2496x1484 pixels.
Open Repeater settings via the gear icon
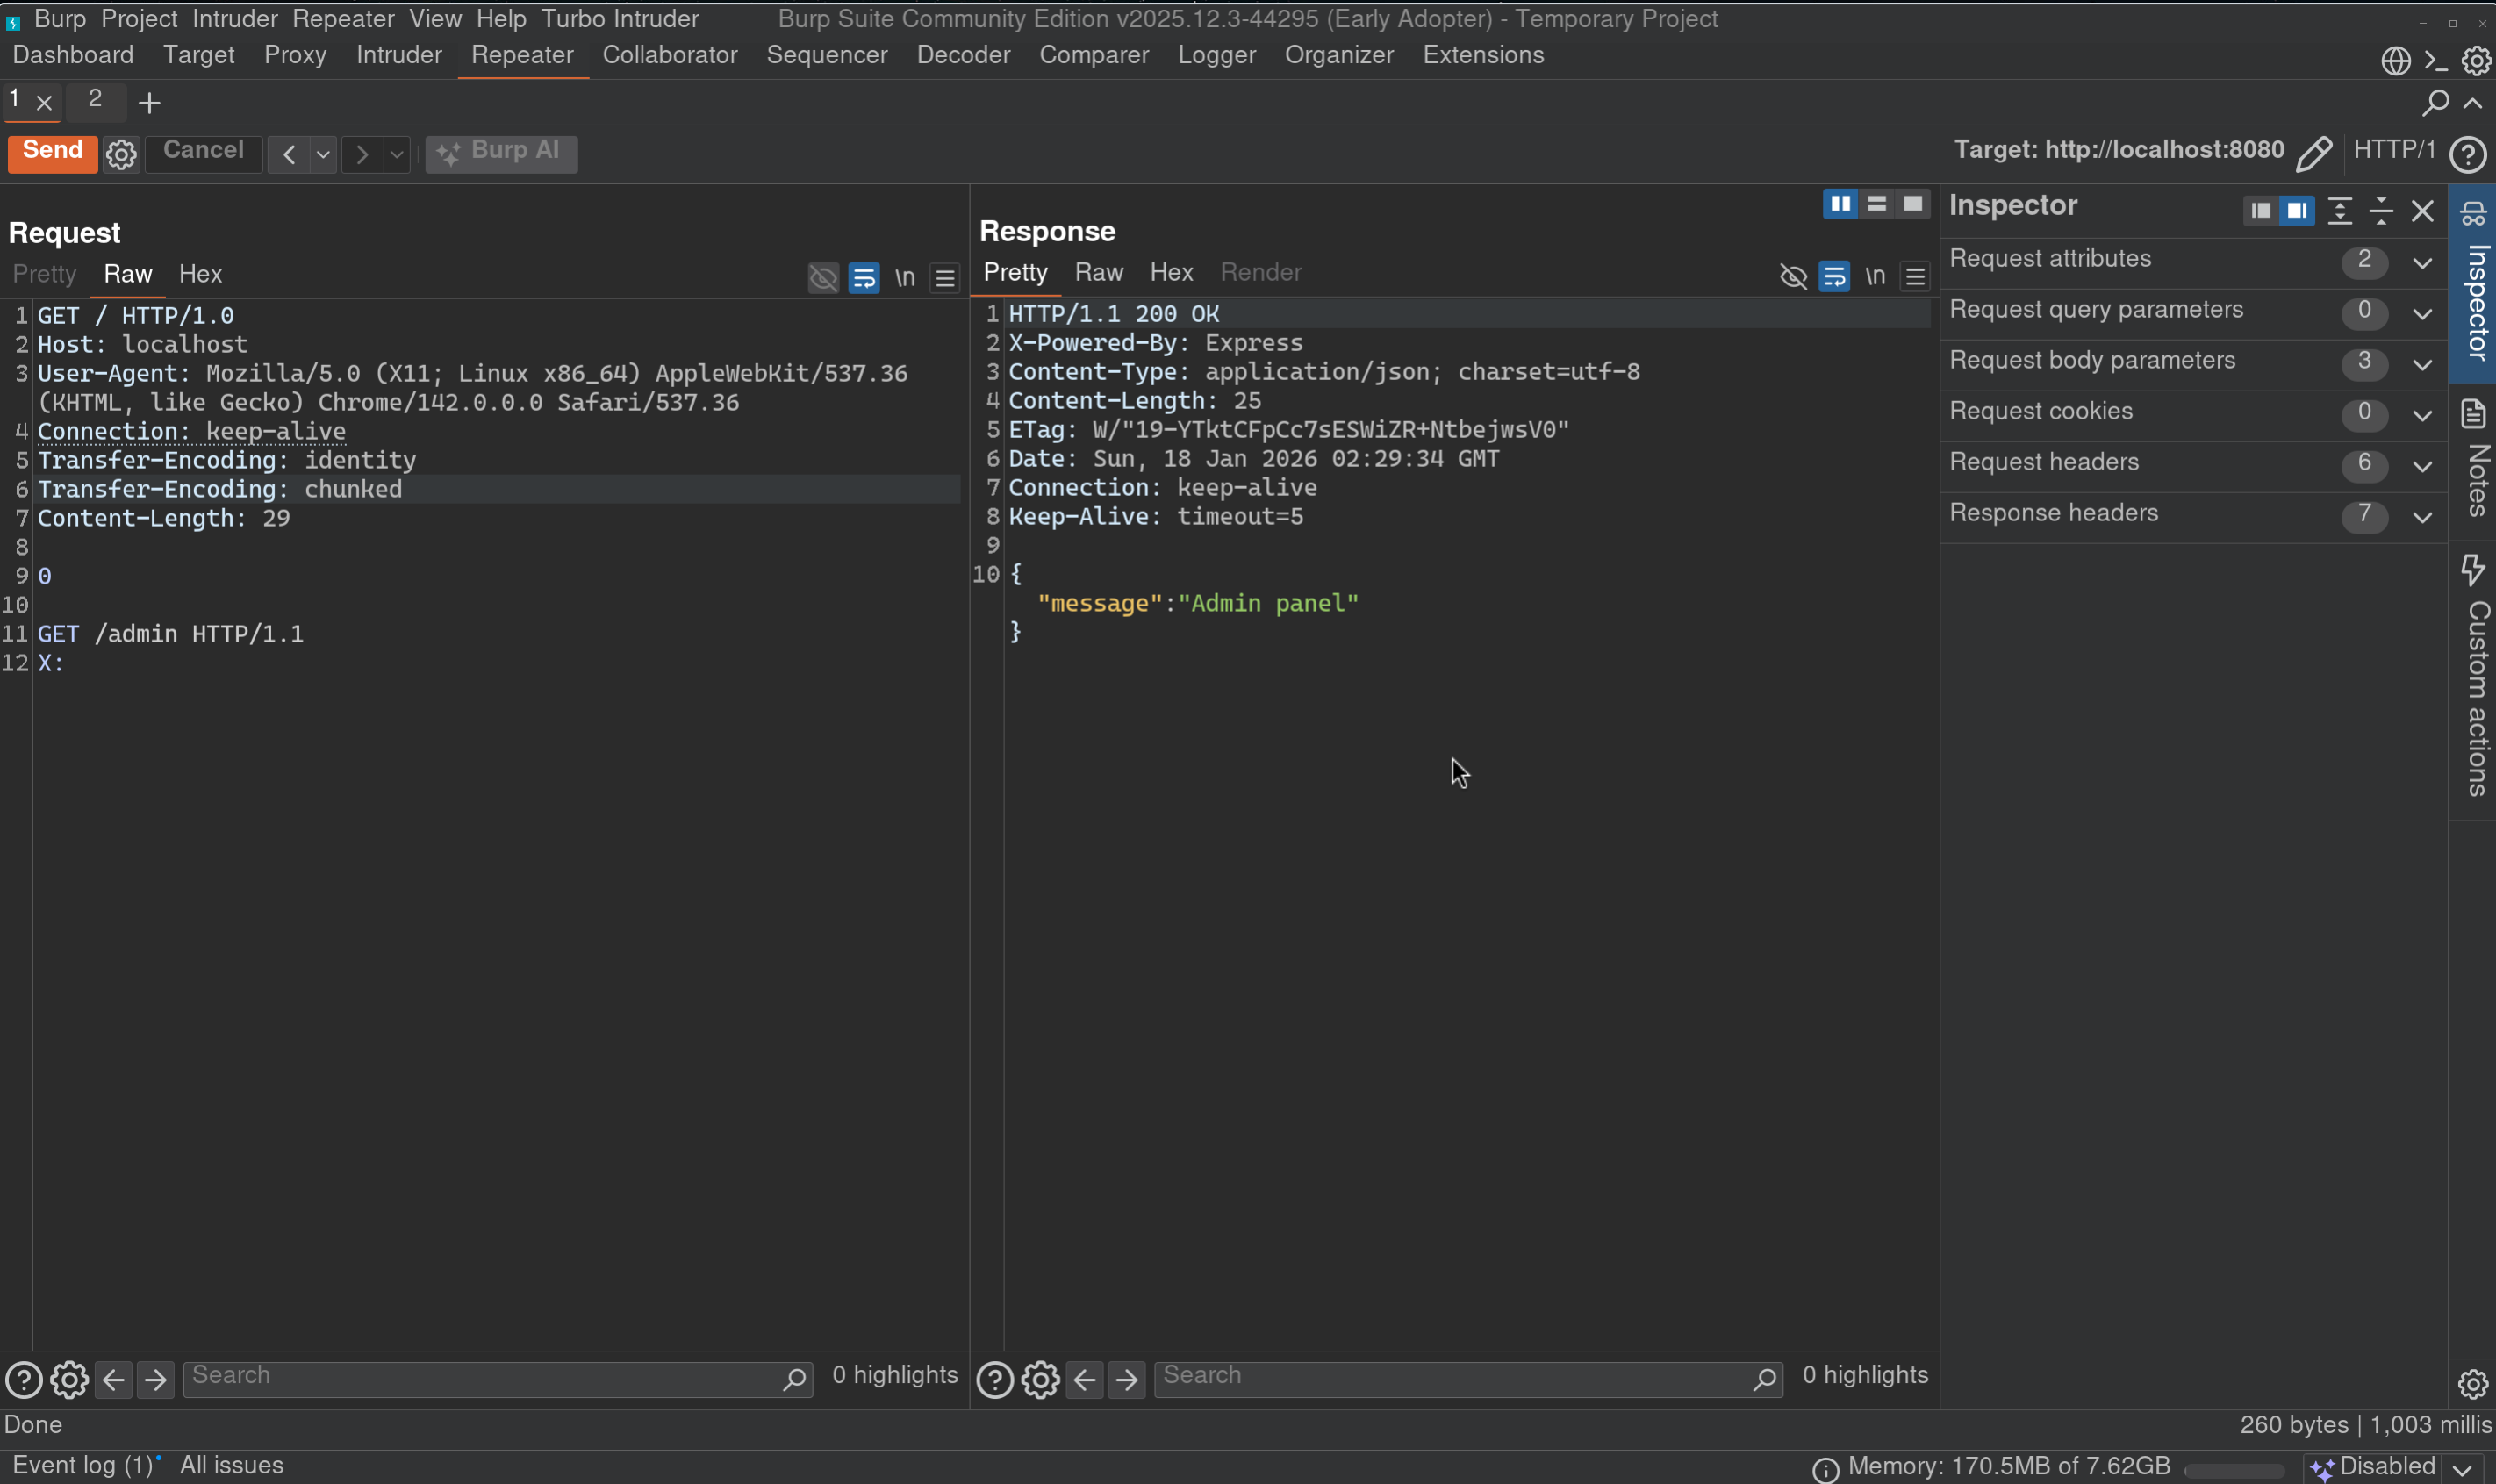point(120,153)
